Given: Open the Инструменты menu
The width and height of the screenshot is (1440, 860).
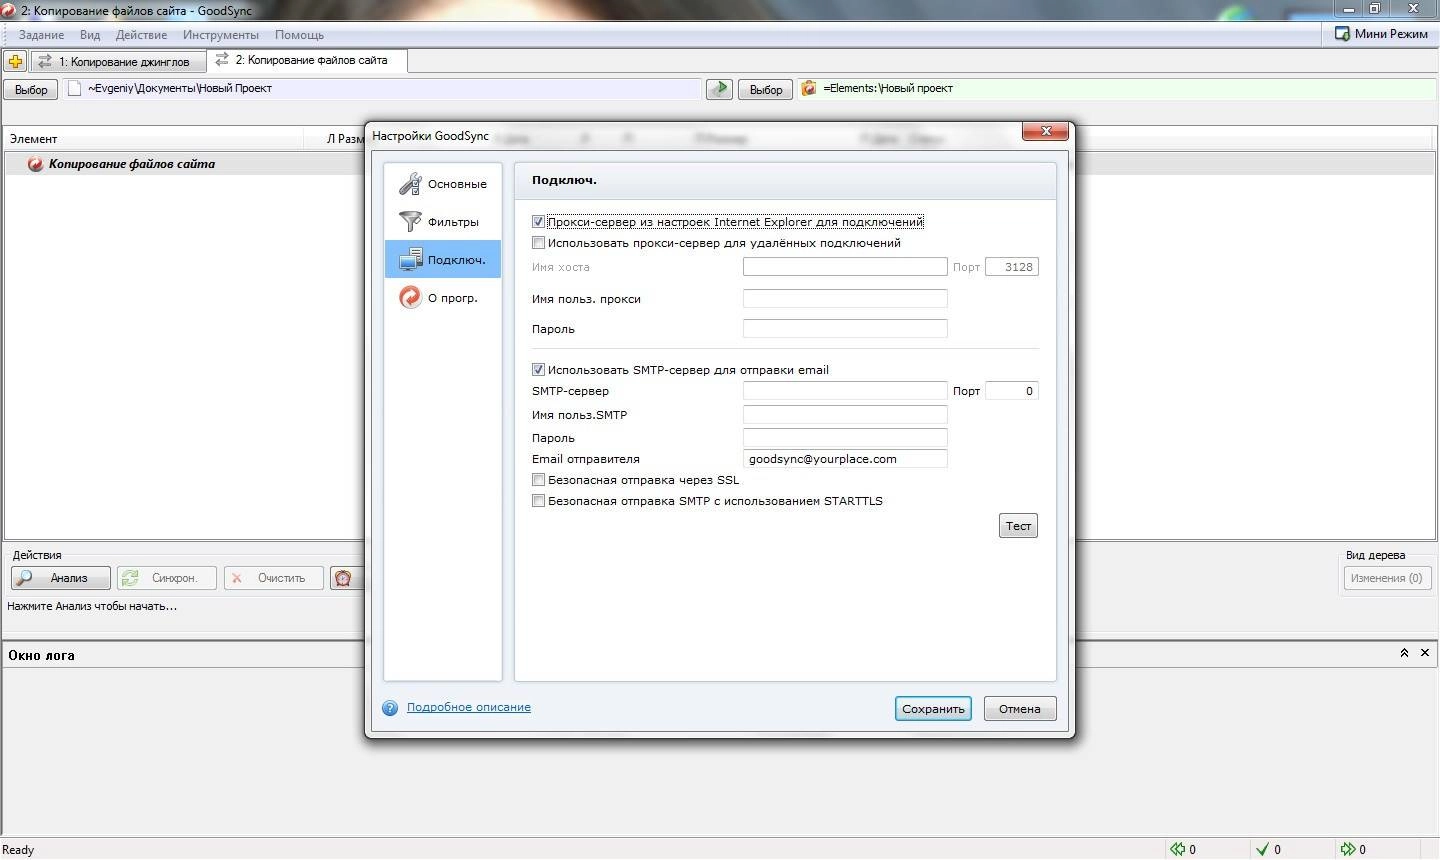Looking at the screenshot, I should [221, 35].
